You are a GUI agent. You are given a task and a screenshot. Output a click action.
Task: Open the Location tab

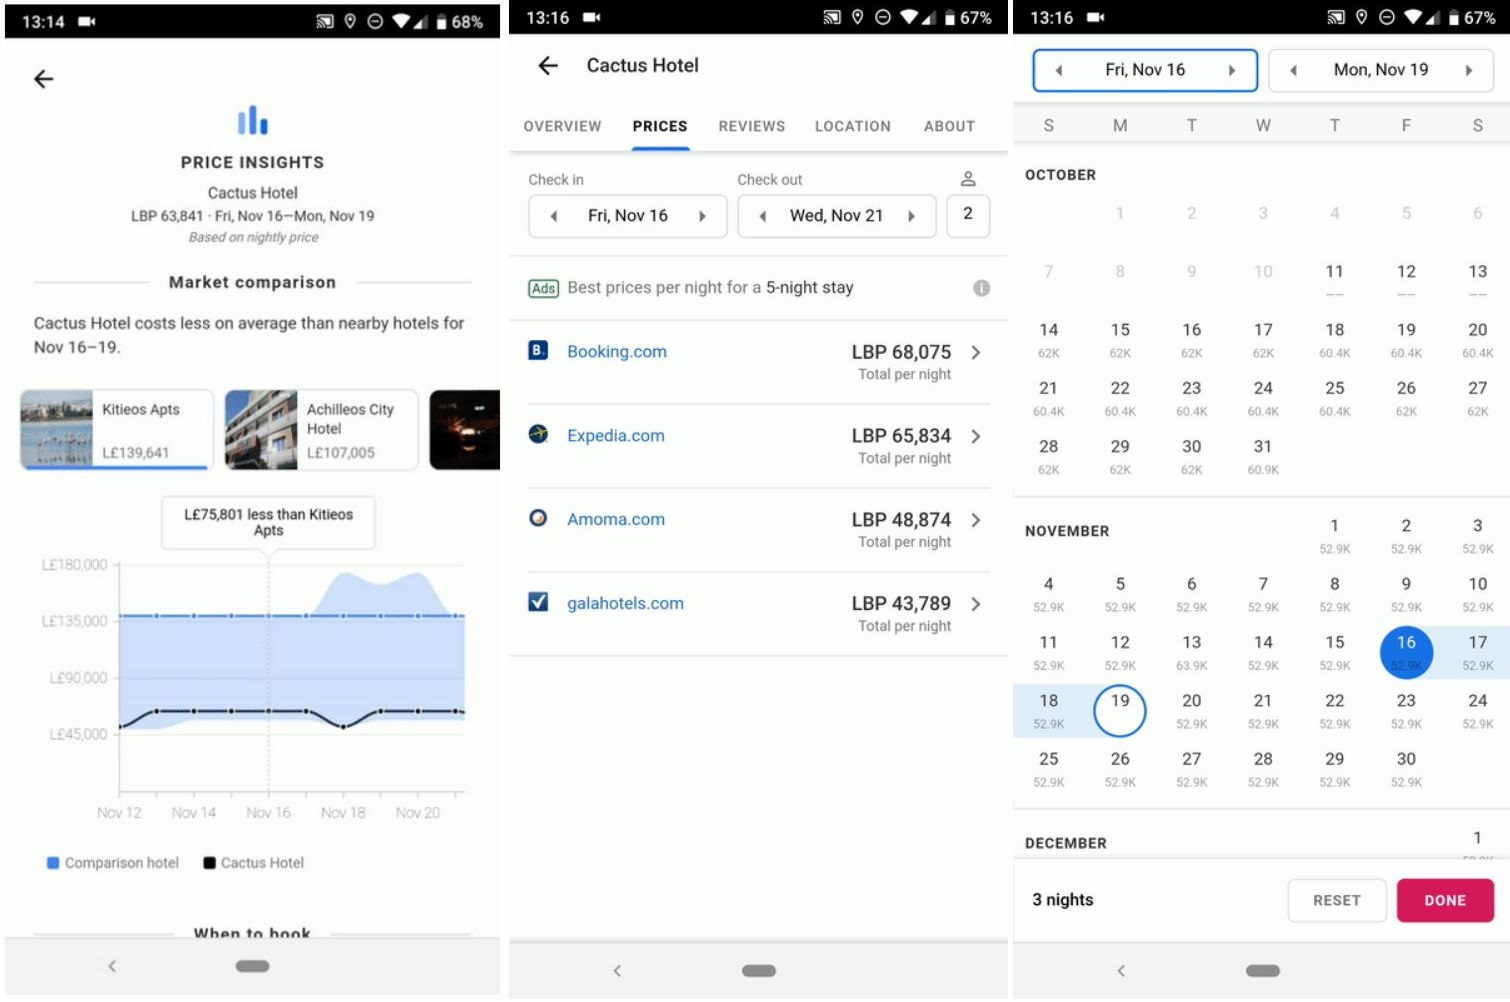[x=852, y=126]
